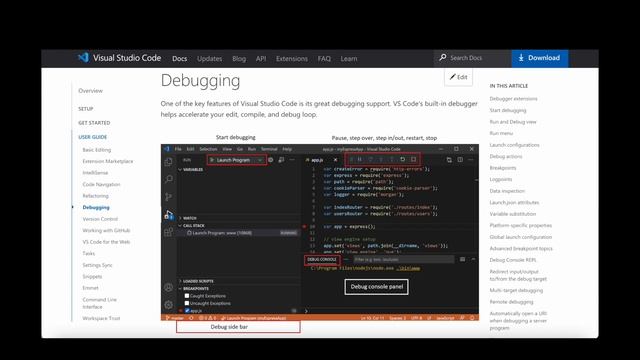Screen dimensions: 640x360
Task: Click the Search Docs input field
Action: 473,58
